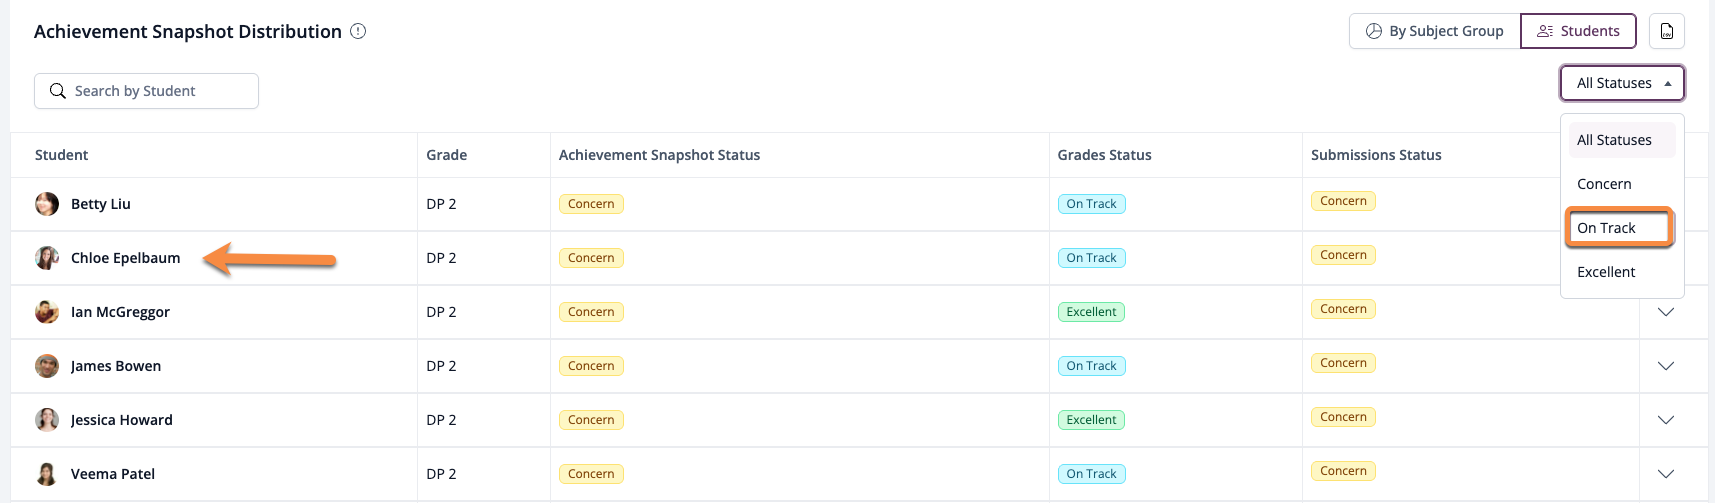Click Betty Liu's On Track grades badge
This screenshot has height=503, width=1715.
pyautogui.click(x=1091, y=204)
